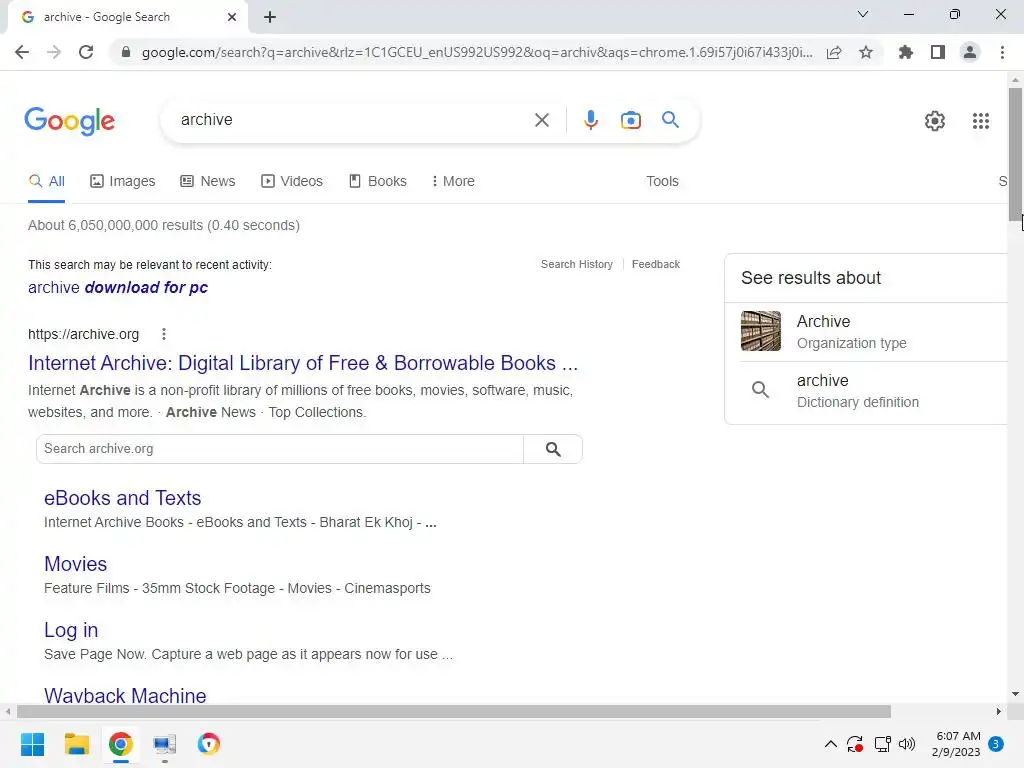Open the Windows Start menu
The width and height of the screenshot is (1024, 768).
tap(32, 744)
